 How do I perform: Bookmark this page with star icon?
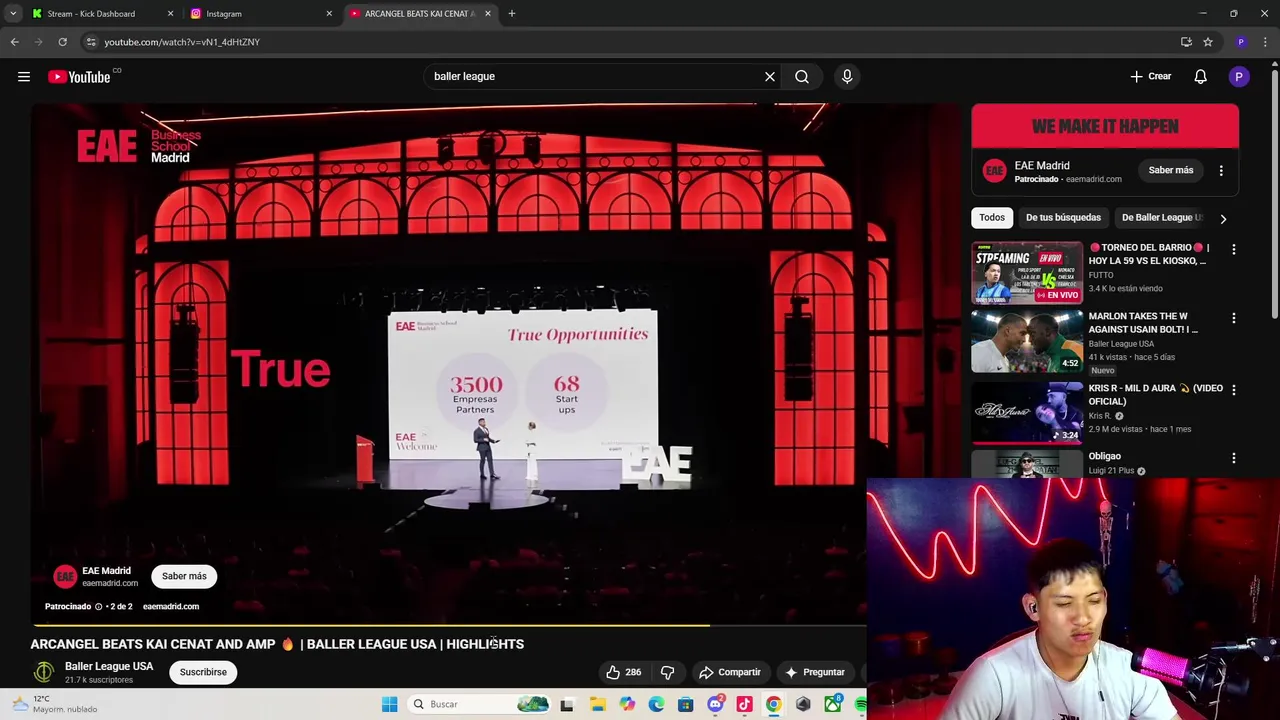[x=1208, y=42]
